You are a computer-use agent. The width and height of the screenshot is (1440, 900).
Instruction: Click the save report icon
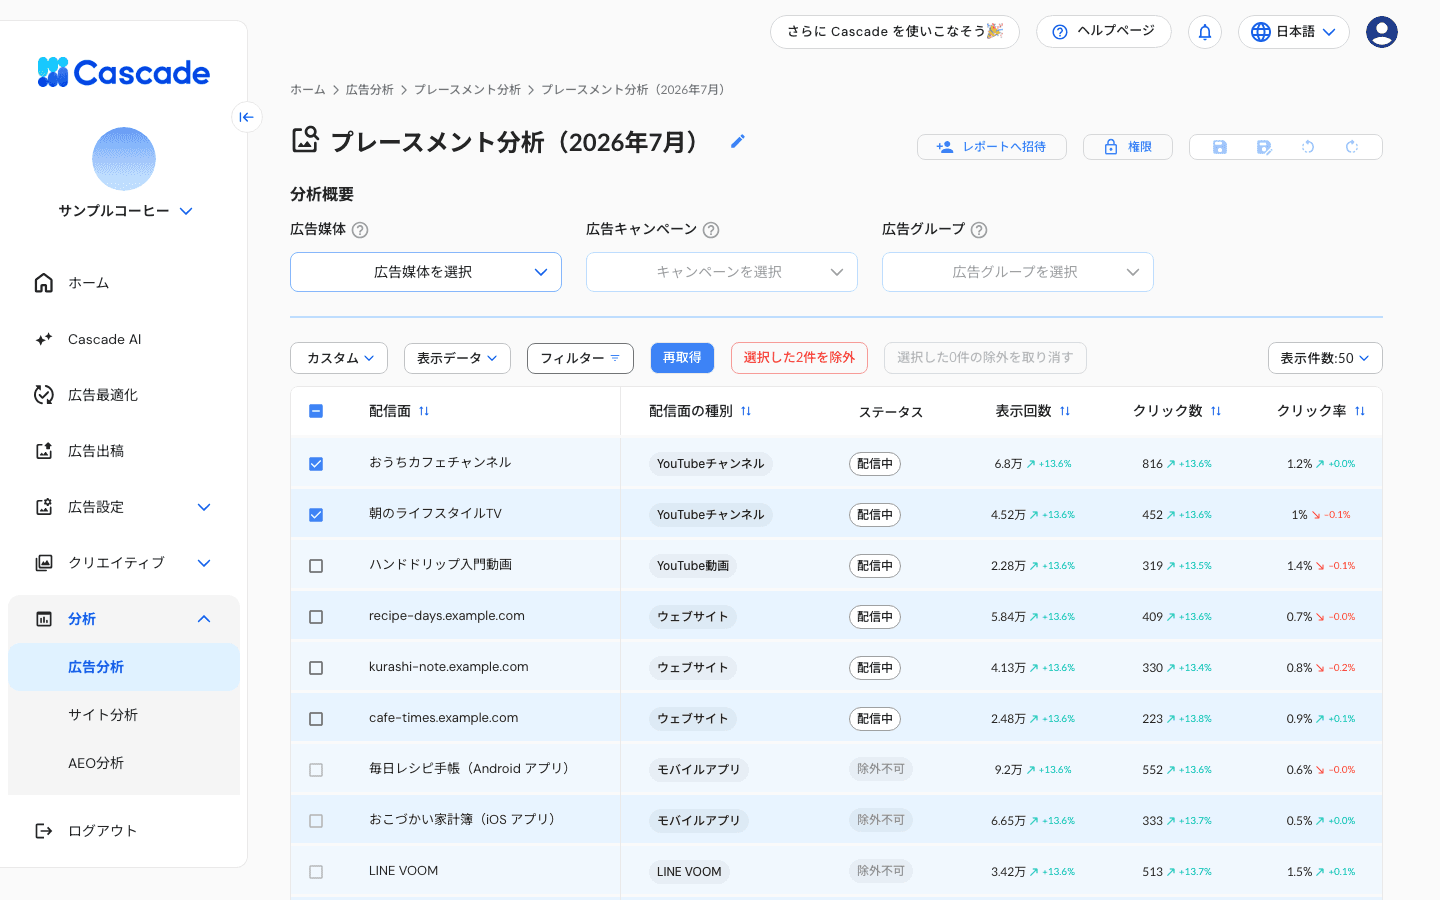coord(1220,147)
